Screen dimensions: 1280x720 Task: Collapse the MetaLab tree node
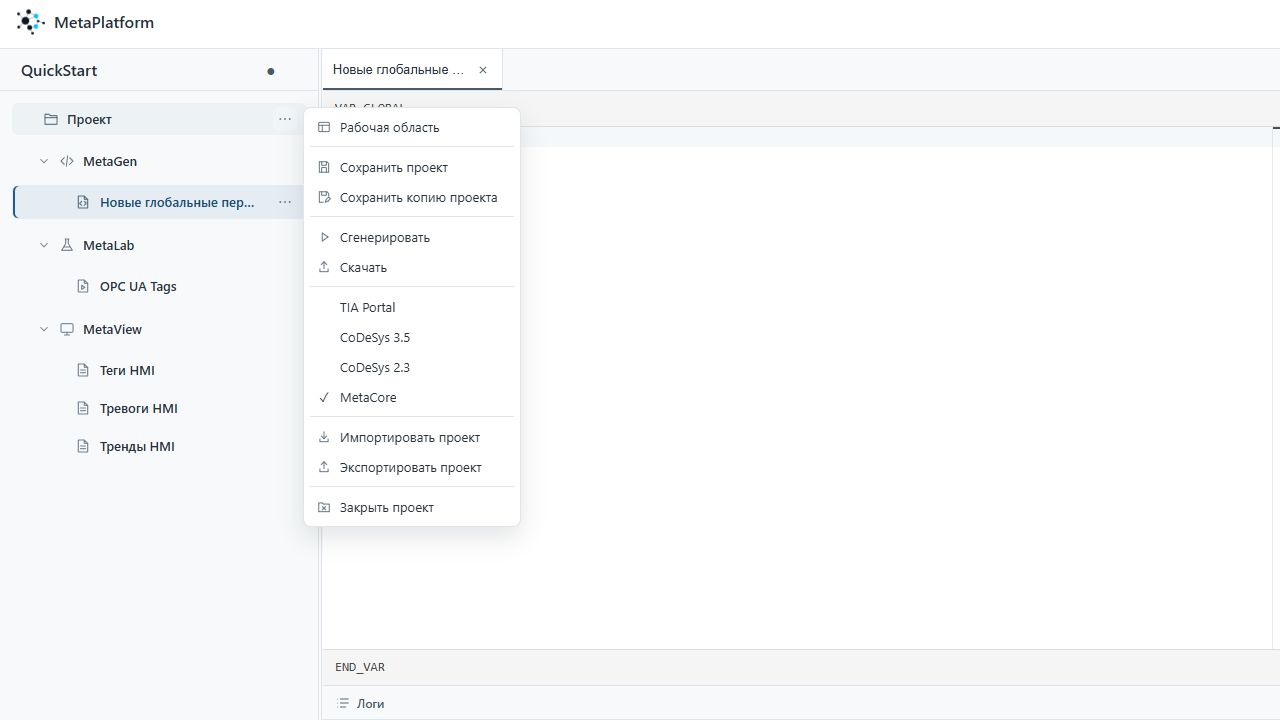click(x=44, y=245)
